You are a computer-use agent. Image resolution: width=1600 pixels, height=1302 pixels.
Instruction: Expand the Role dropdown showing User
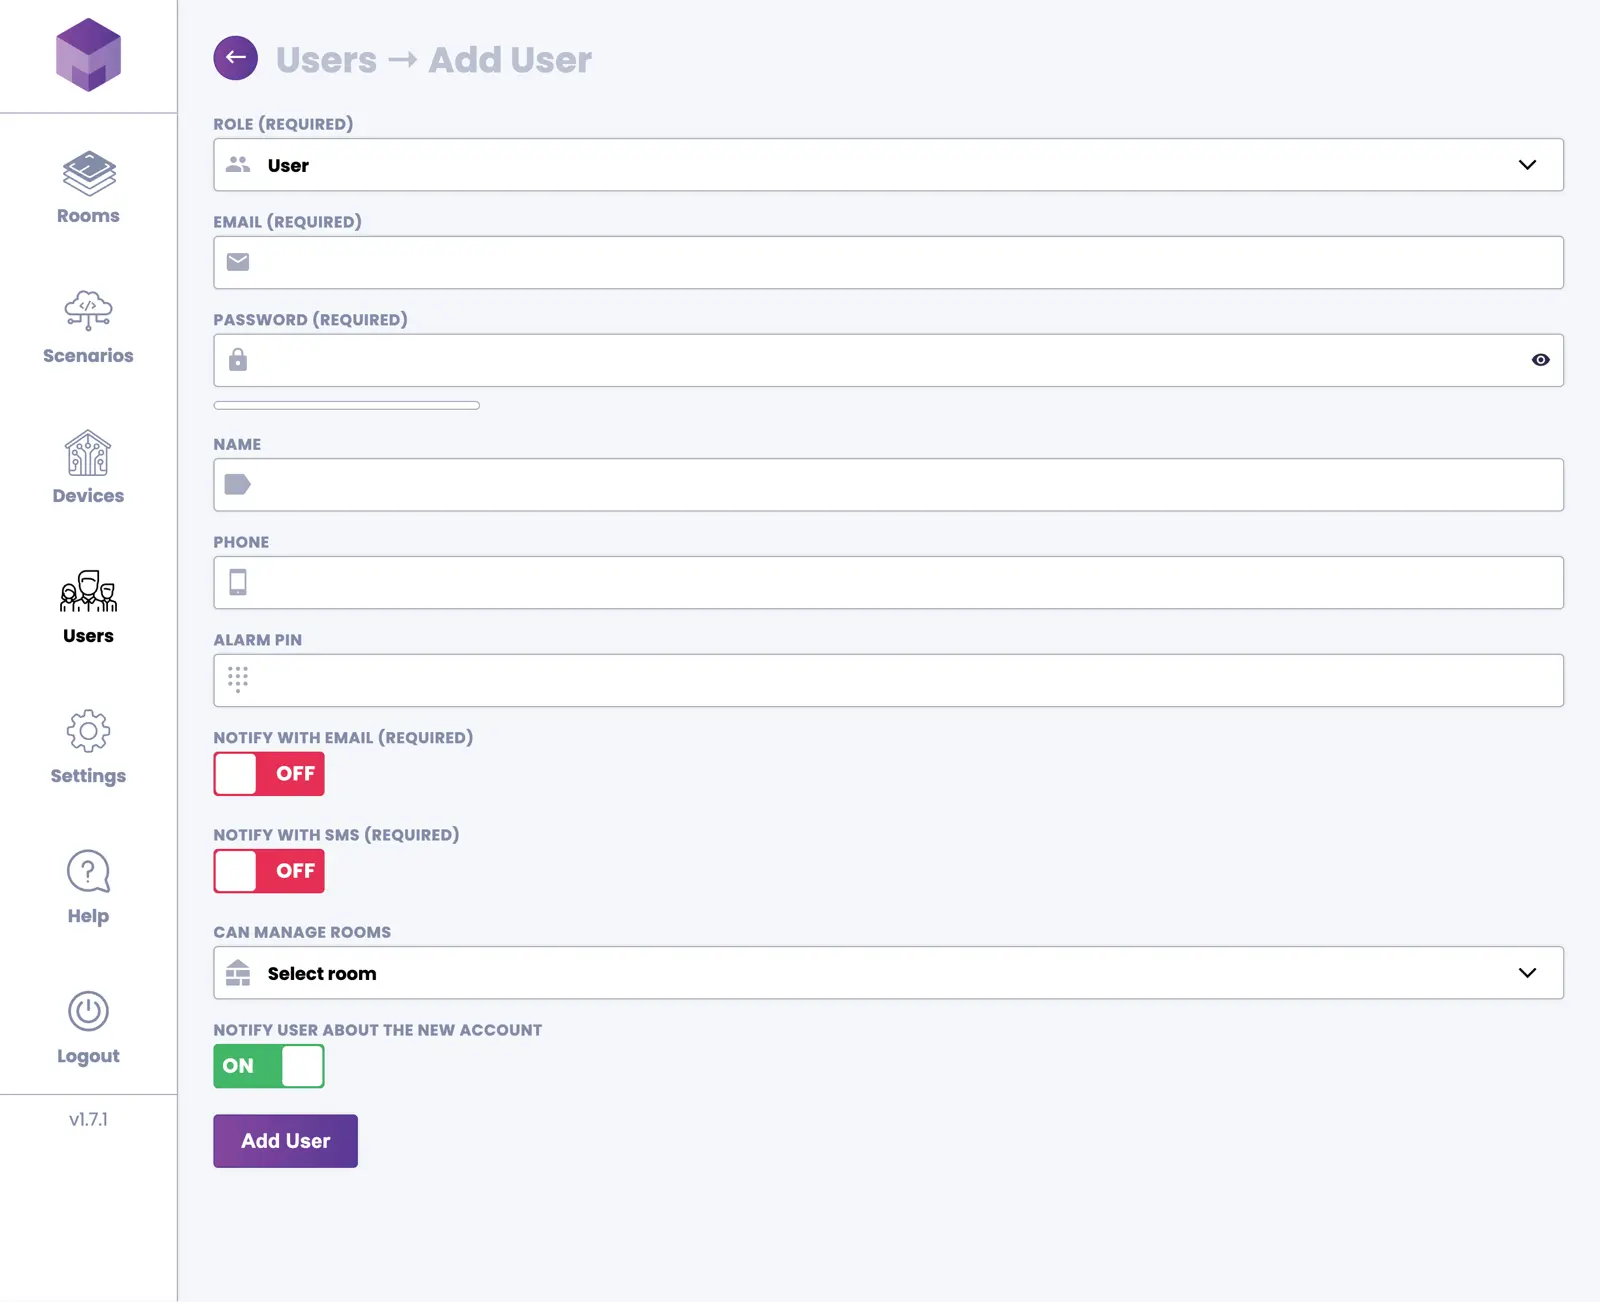(888, 165)
